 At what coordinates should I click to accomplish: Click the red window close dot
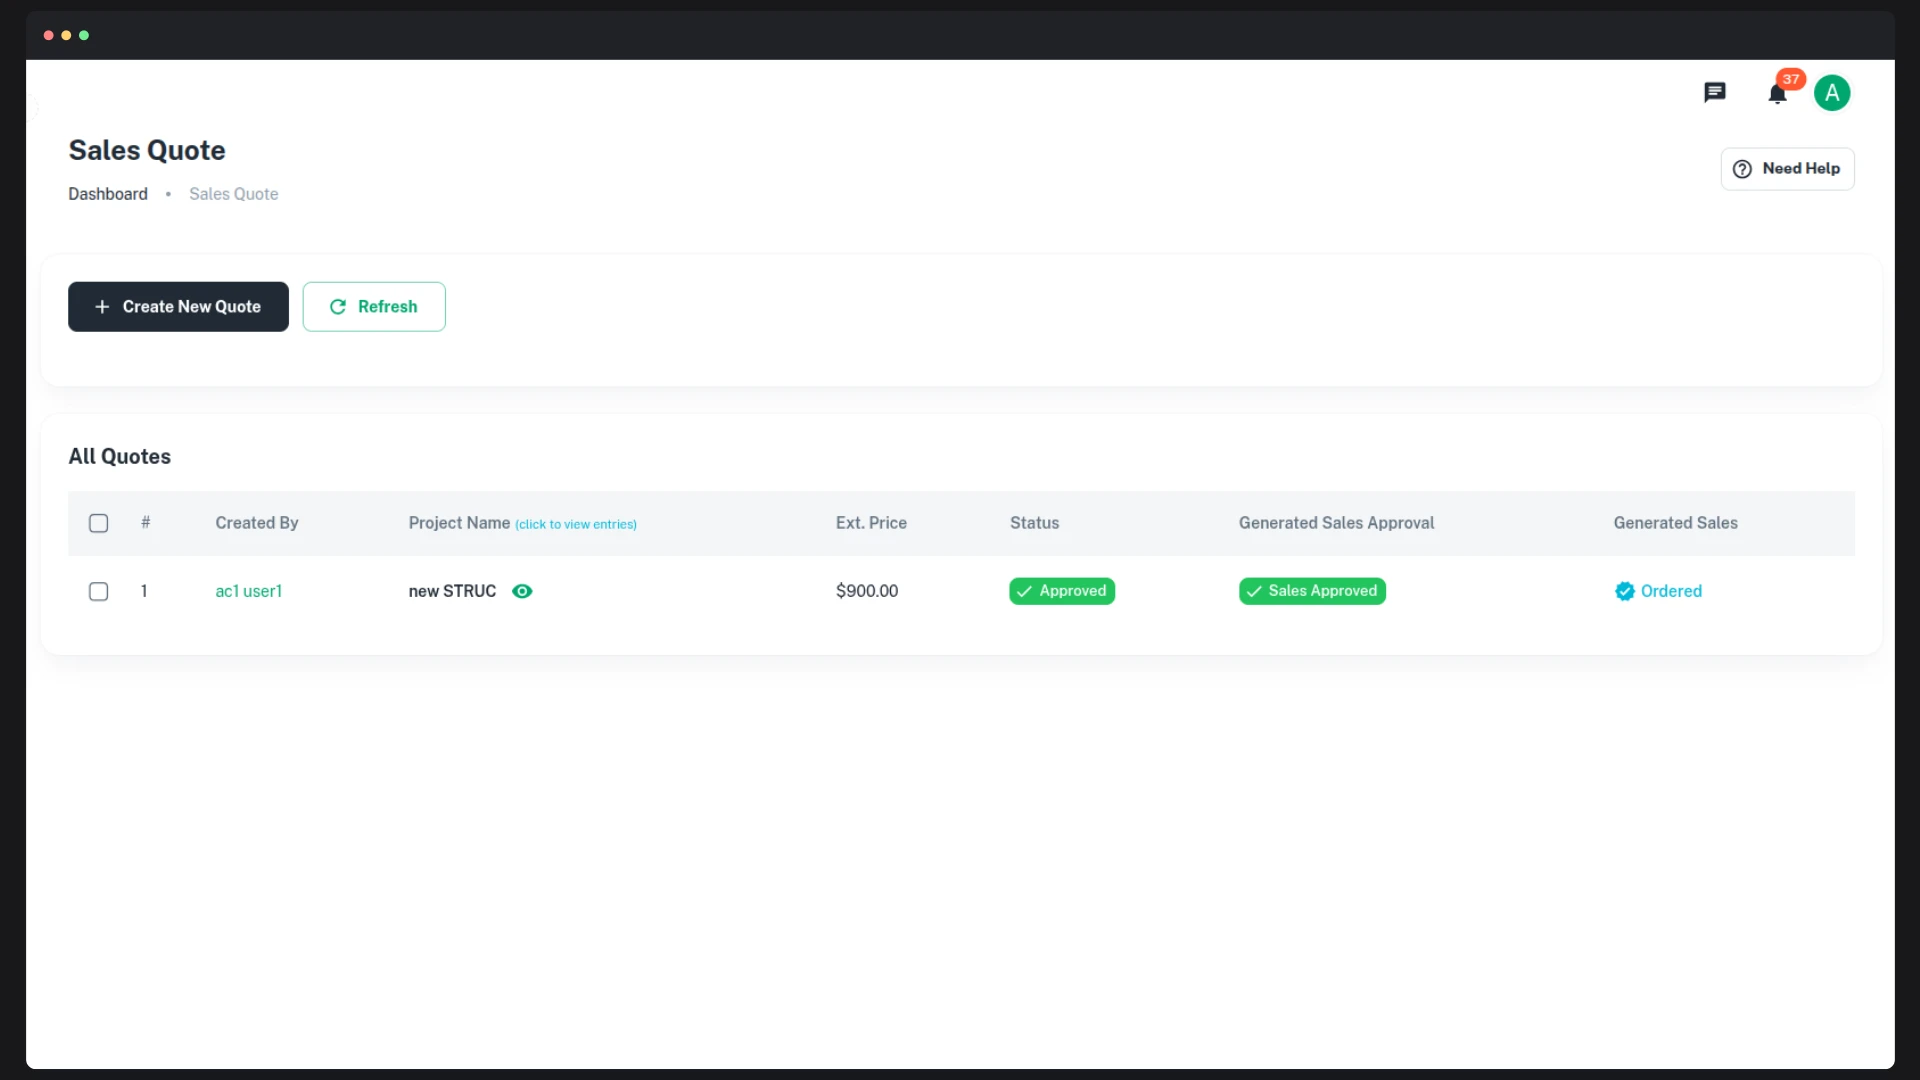48,35
